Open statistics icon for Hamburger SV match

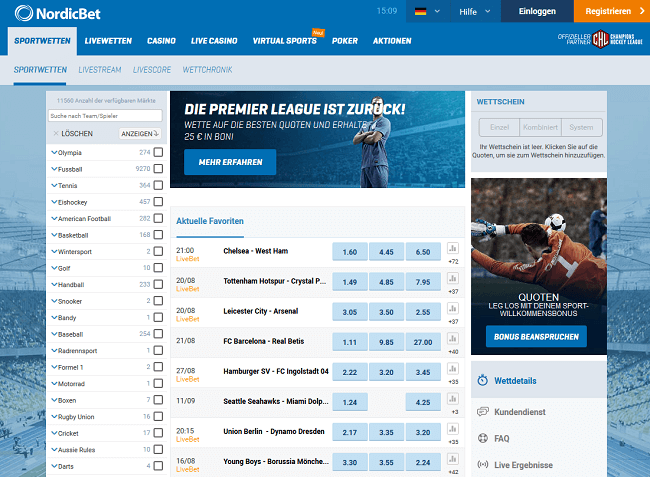click(x=453, y=368)
